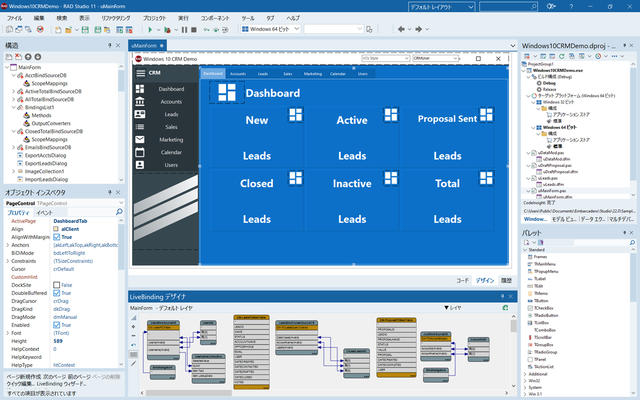Click the green Run play icon
Viewport: 640px width, 400px height.
tap(150, 29)
